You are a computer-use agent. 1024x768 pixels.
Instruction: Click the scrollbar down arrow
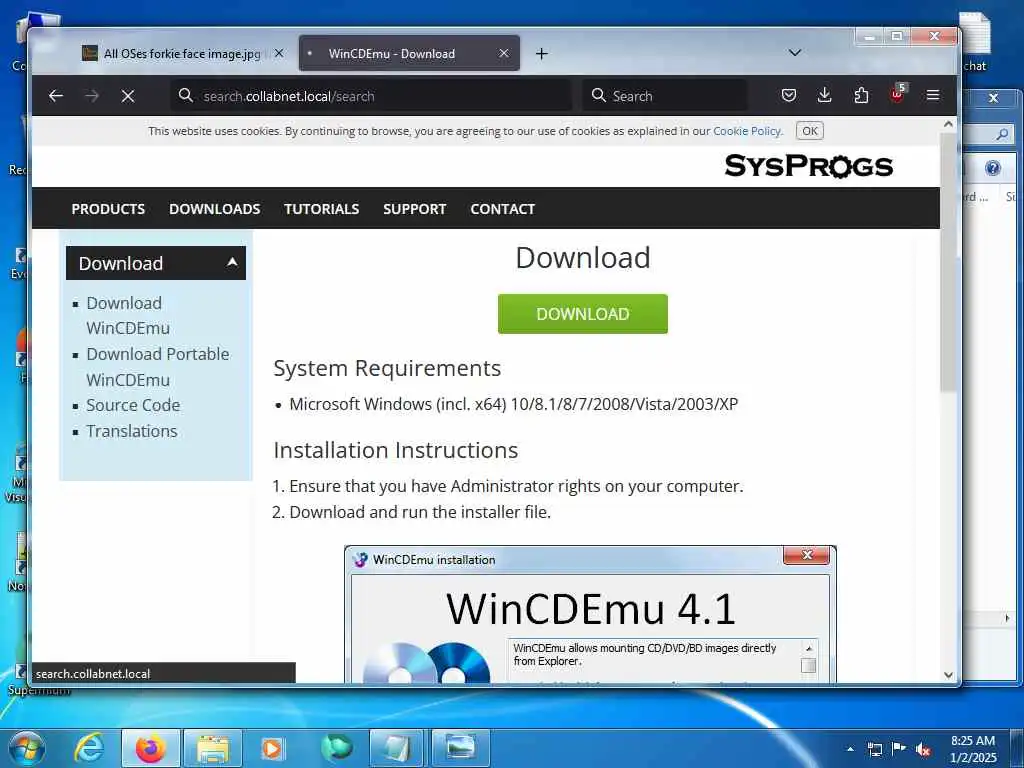click(948, 675)
